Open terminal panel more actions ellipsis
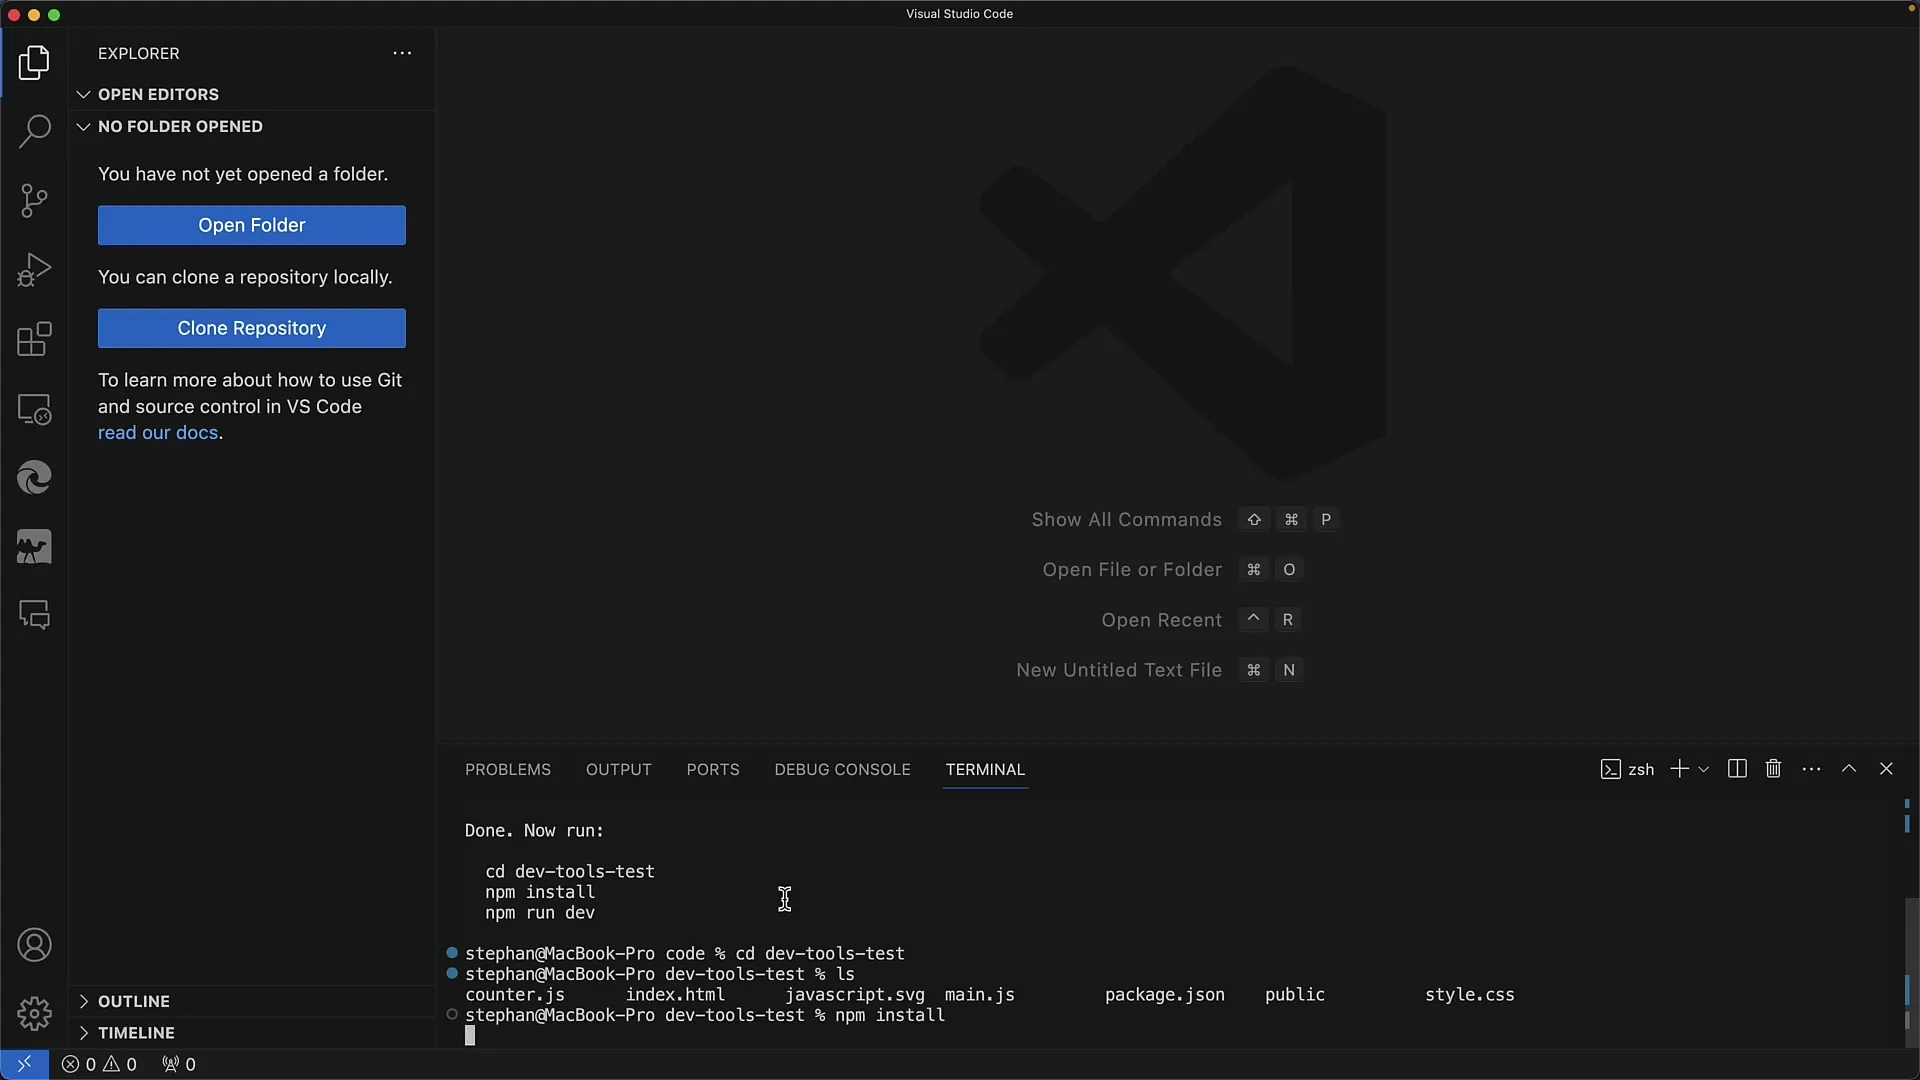Image resolution: width=1920 pixels, height=1080 pixels. click(1811, 769)
